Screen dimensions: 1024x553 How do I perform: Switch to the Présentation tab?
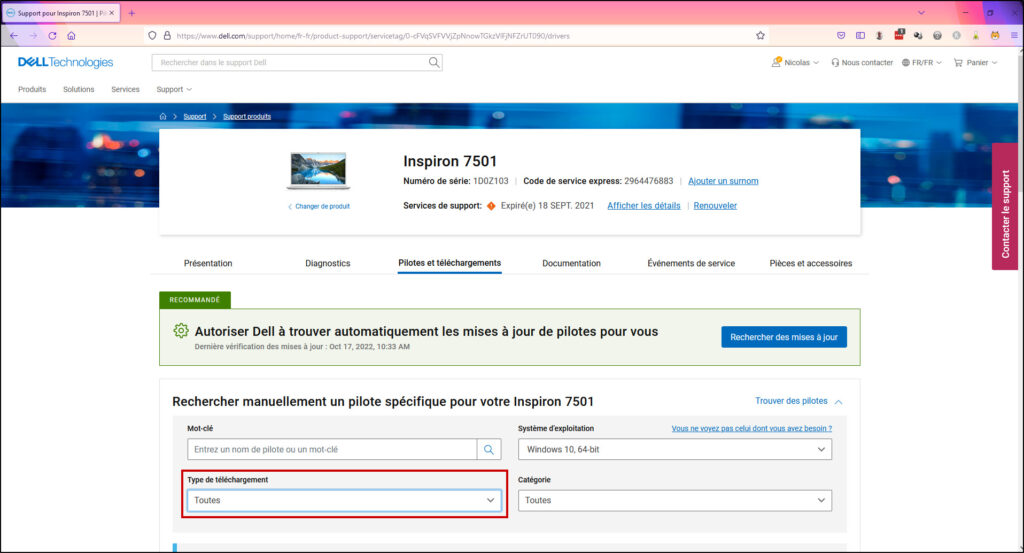[x=208, y=263]
